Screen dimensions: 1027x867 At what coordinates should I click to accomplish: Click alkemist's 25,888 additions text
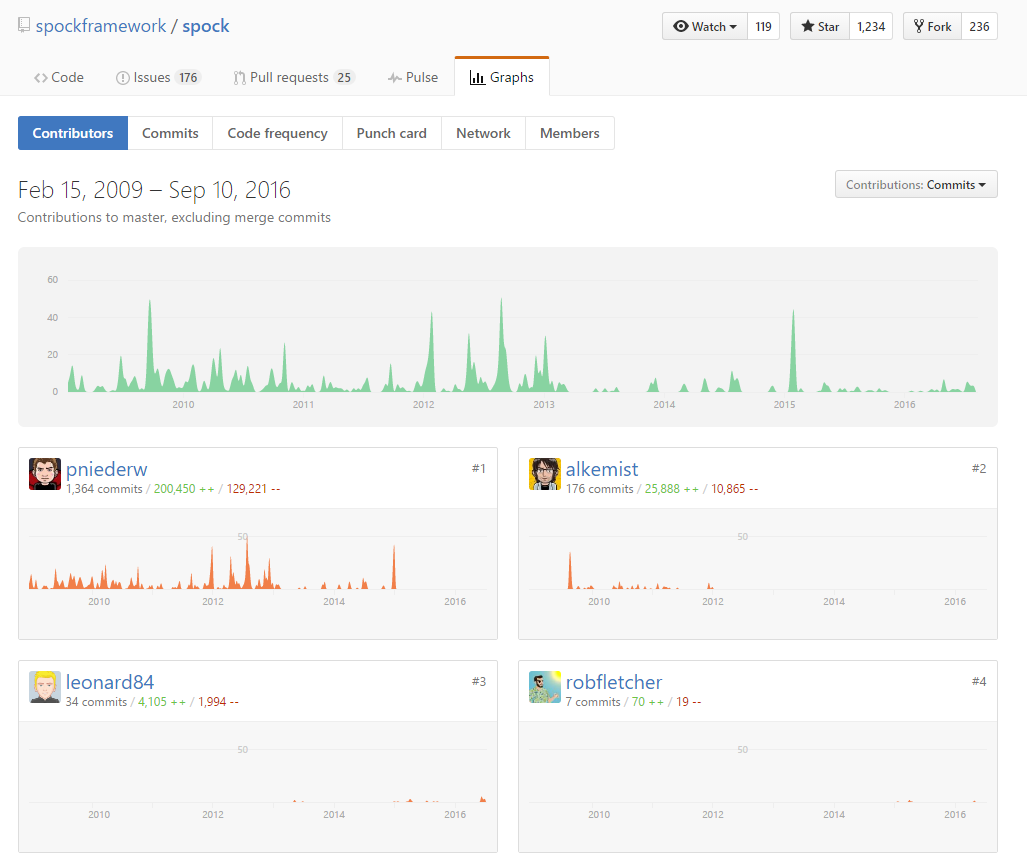pos(672,489)
